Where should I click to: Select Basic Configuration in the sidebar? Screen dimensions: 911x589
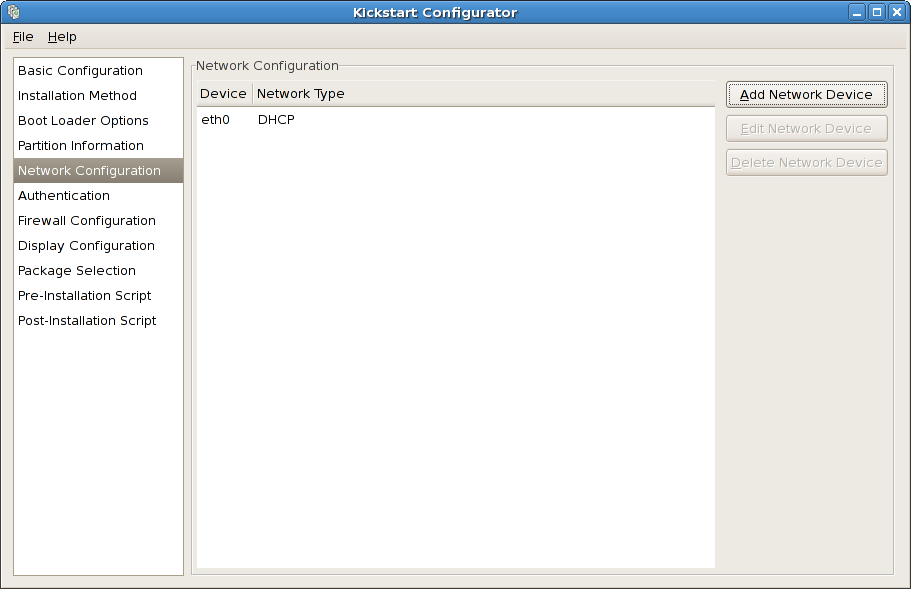point(79,70)
